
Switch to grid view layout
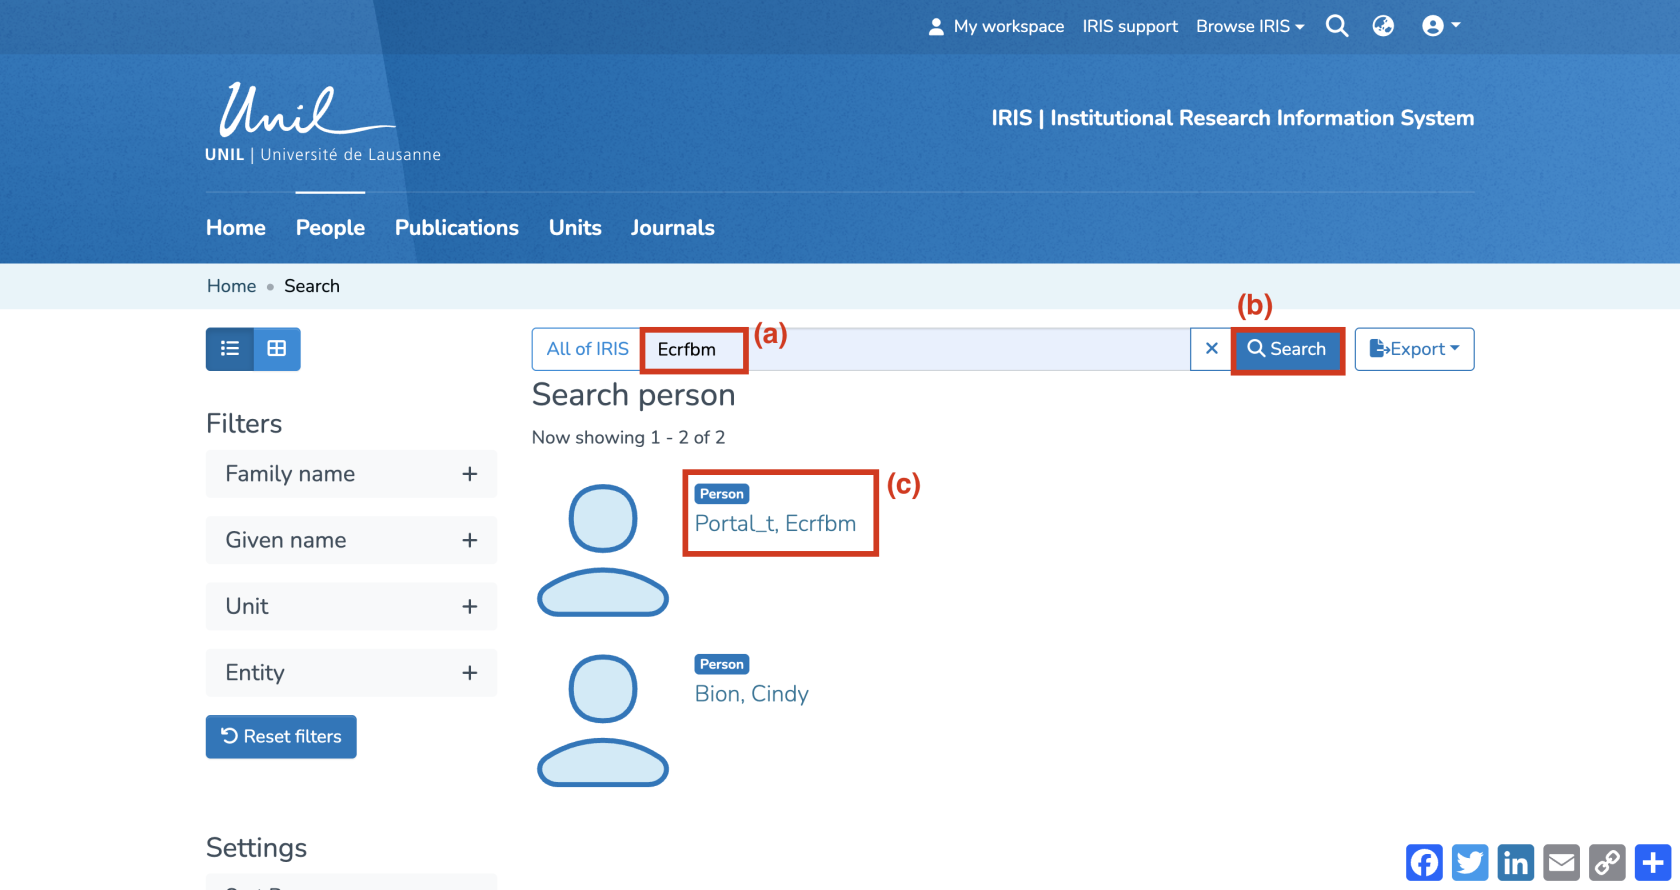point(277,349)
